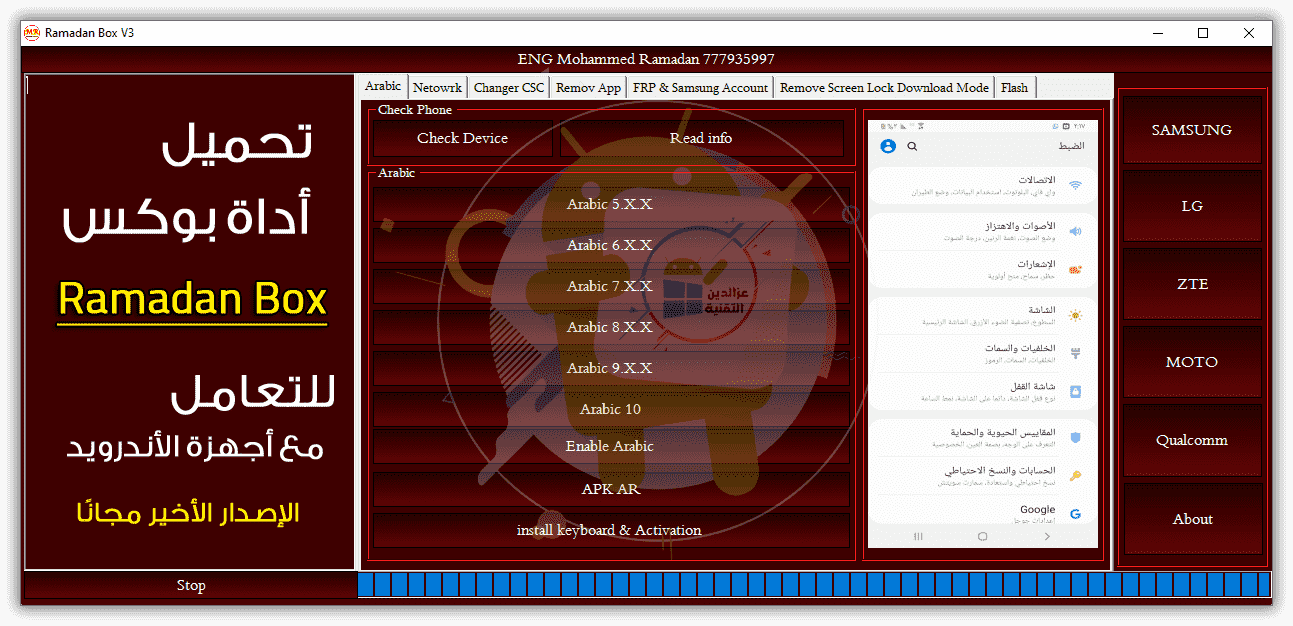The image size is (1293, 626).
Task: Select the Arabic 8.X.X option
Action: [610, 327]
